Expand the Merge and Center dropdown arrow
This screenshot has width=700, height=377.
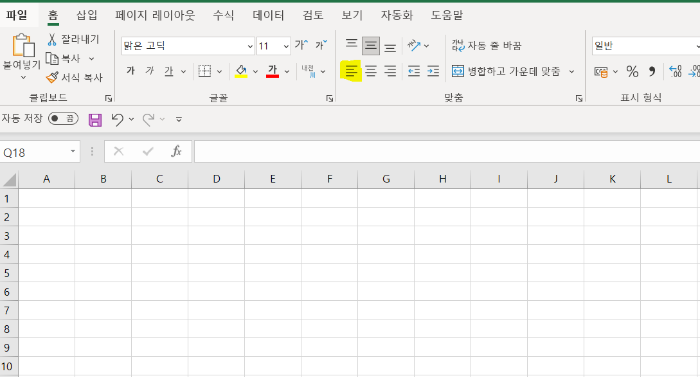coord(571,71)
